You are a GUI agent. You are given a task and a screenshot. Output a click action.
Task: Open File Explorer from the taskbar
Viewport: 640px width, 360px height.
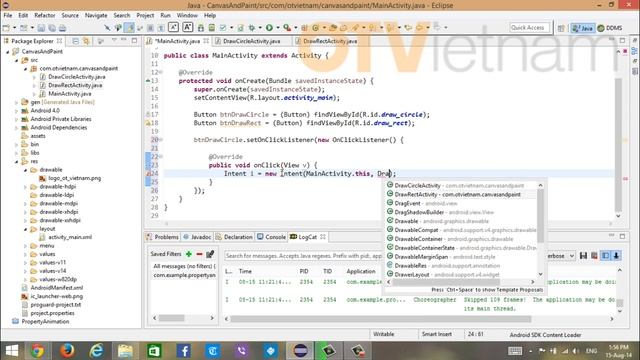[125, 351]
